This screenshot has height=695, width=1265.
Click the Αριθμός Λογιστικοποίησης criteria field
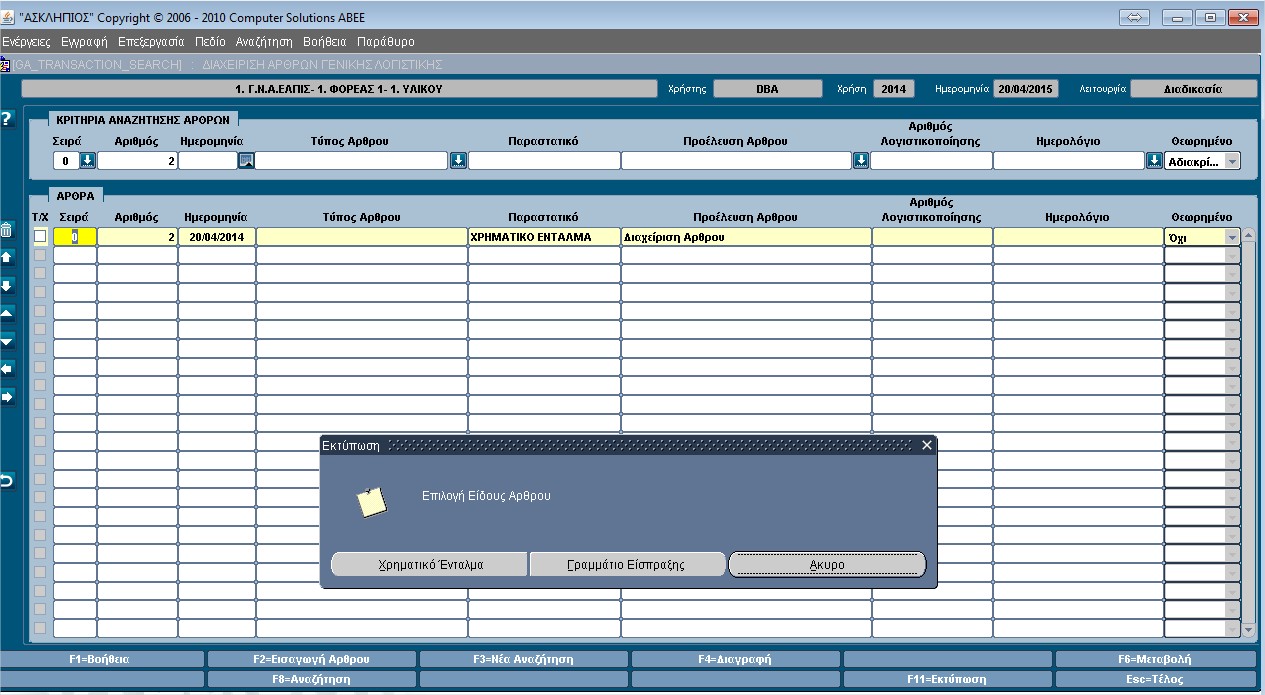931,160
